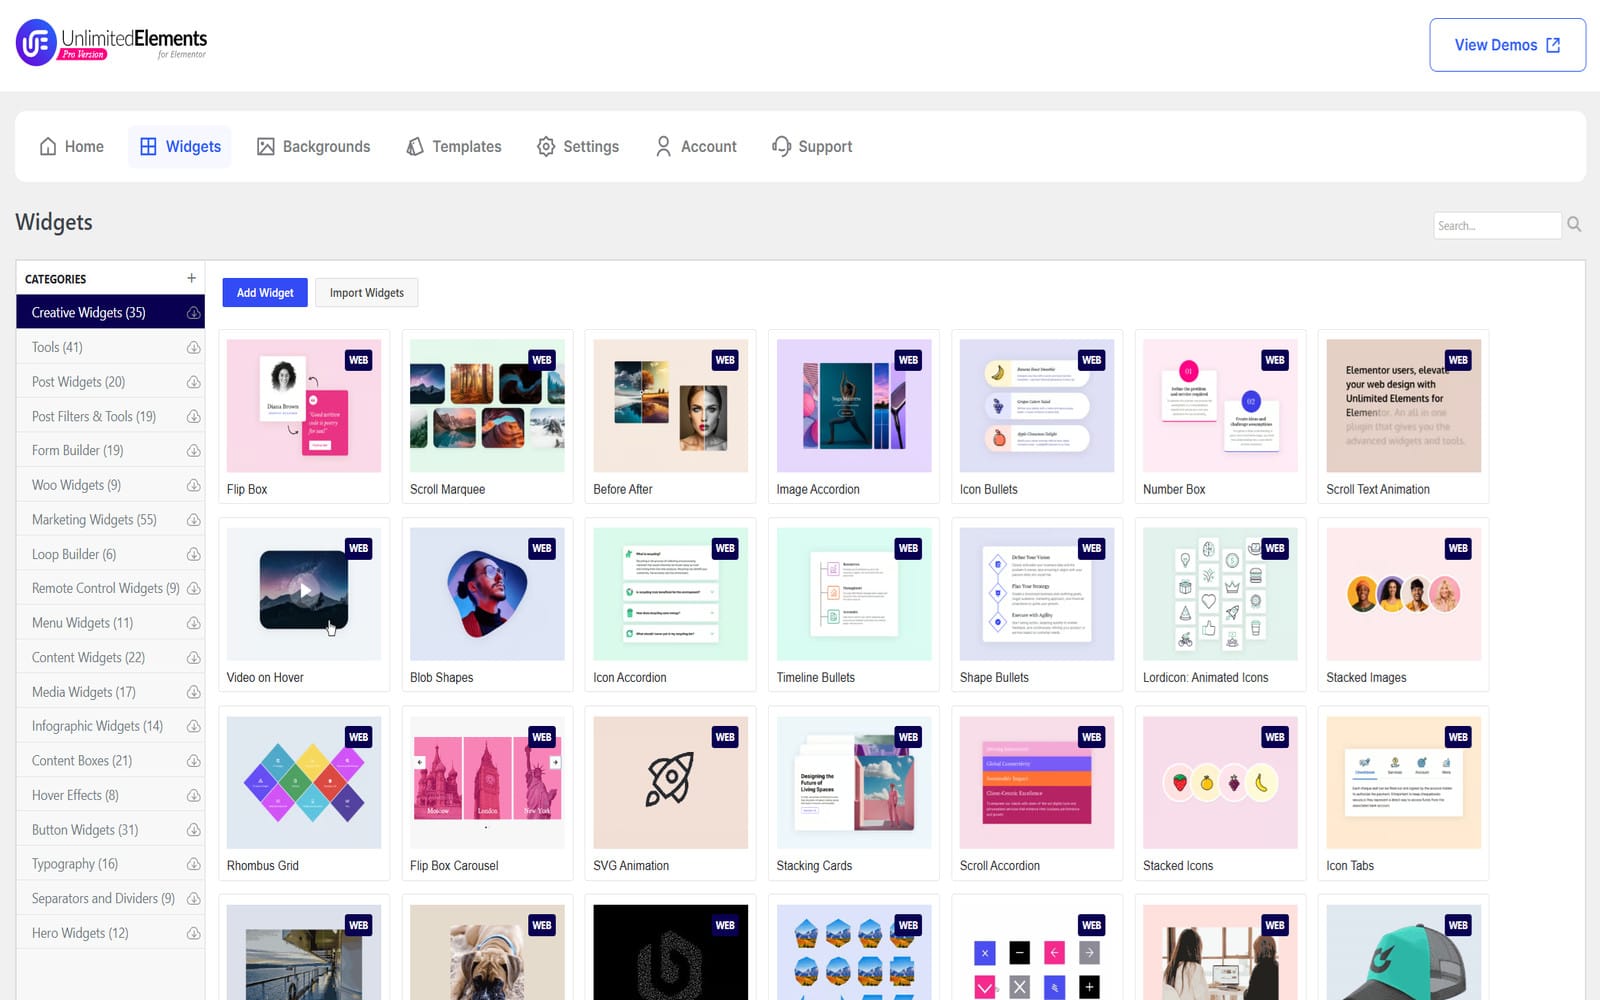This screenshot has height=1000, width=1600.
Task: Click the search magnifier icon
Action: (1574, 224)
